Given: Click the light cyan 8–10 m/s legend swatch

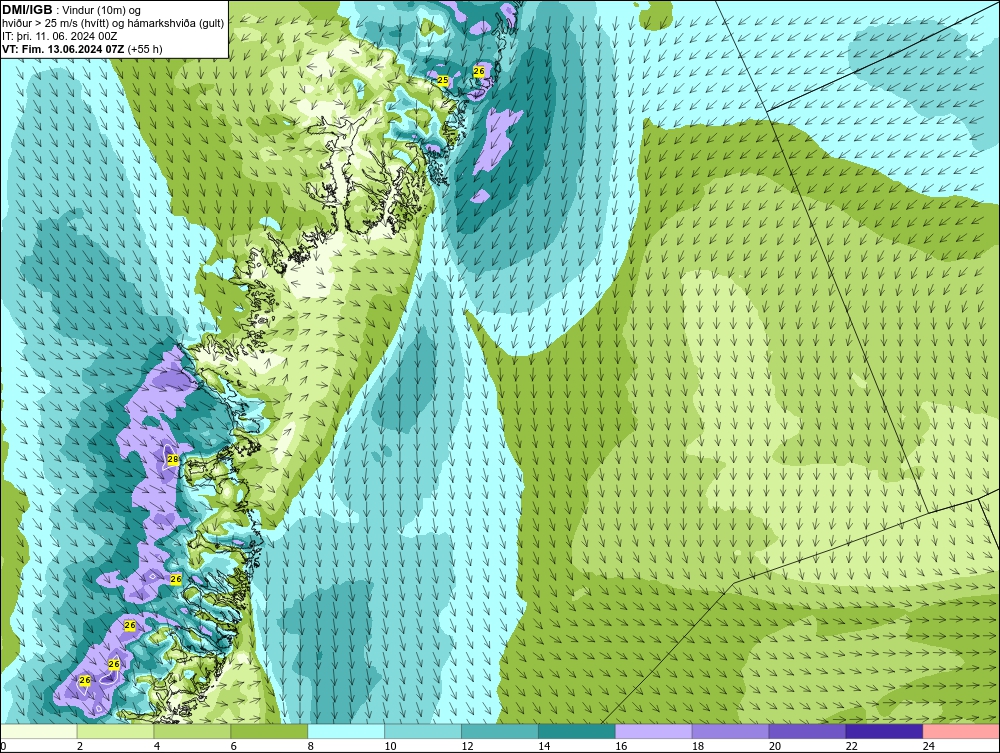Looking at the screenshot, I should (346, 731).
